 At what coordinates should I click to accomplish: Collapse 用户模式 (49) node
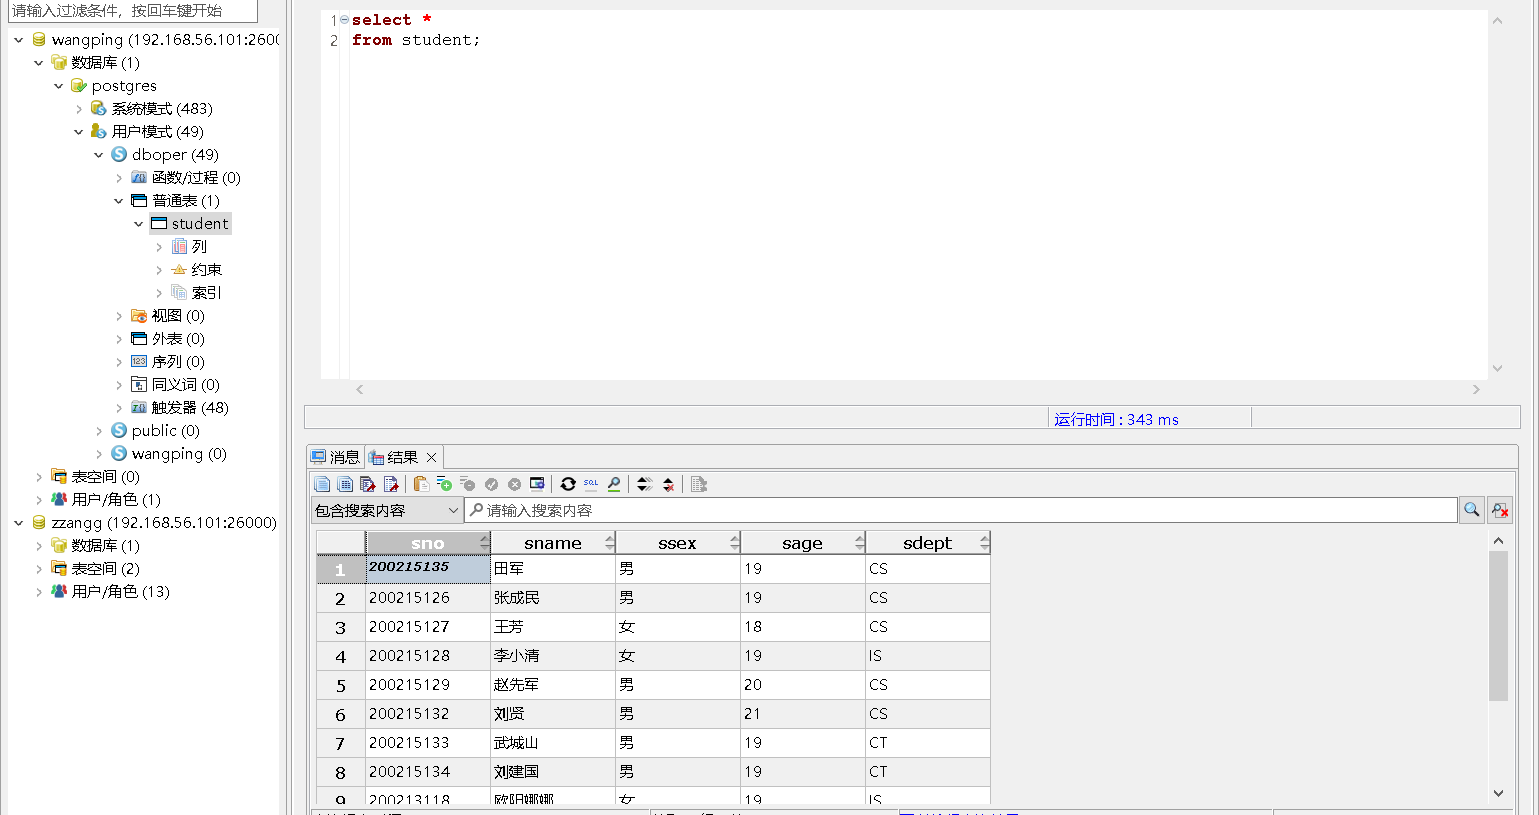pos(78,132)
